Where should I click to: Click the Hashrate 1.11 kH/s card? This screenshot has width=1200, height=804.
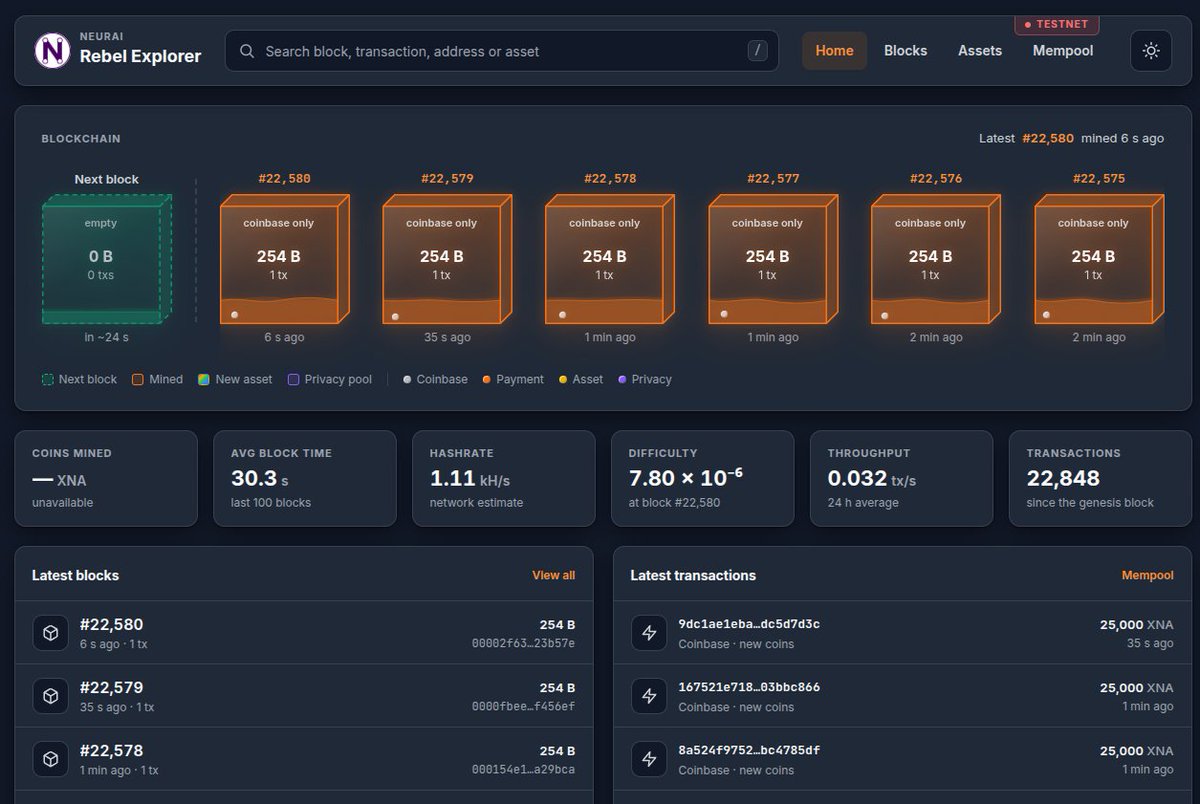504,478
